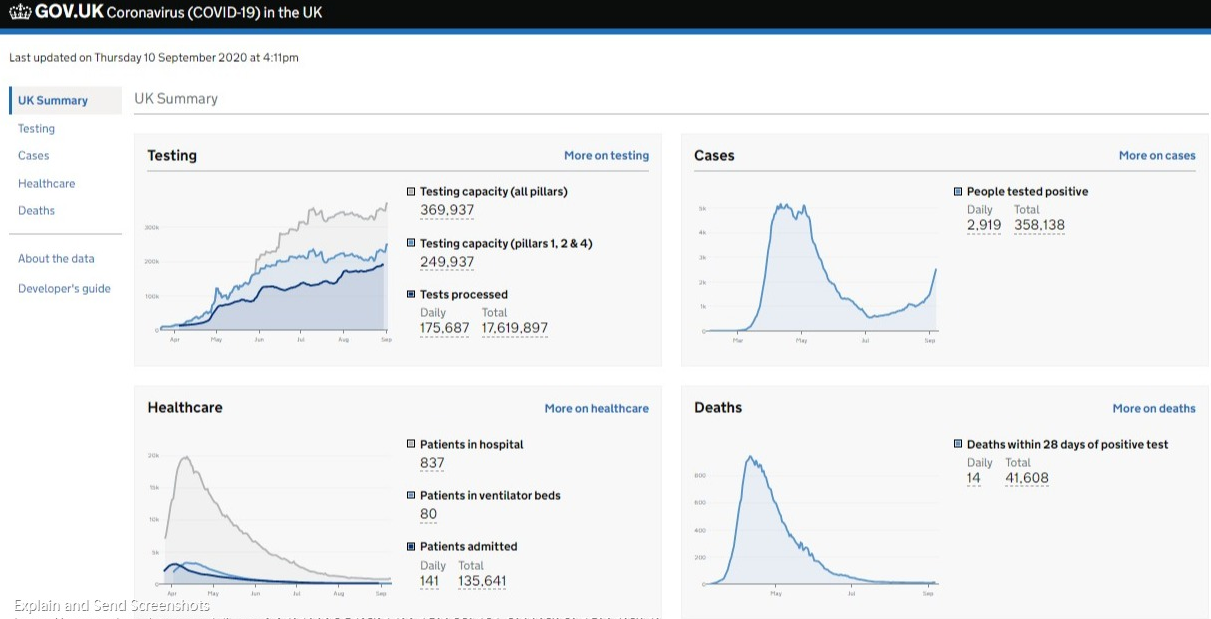Click the total cases 358,138 value

pos(1039,225)
